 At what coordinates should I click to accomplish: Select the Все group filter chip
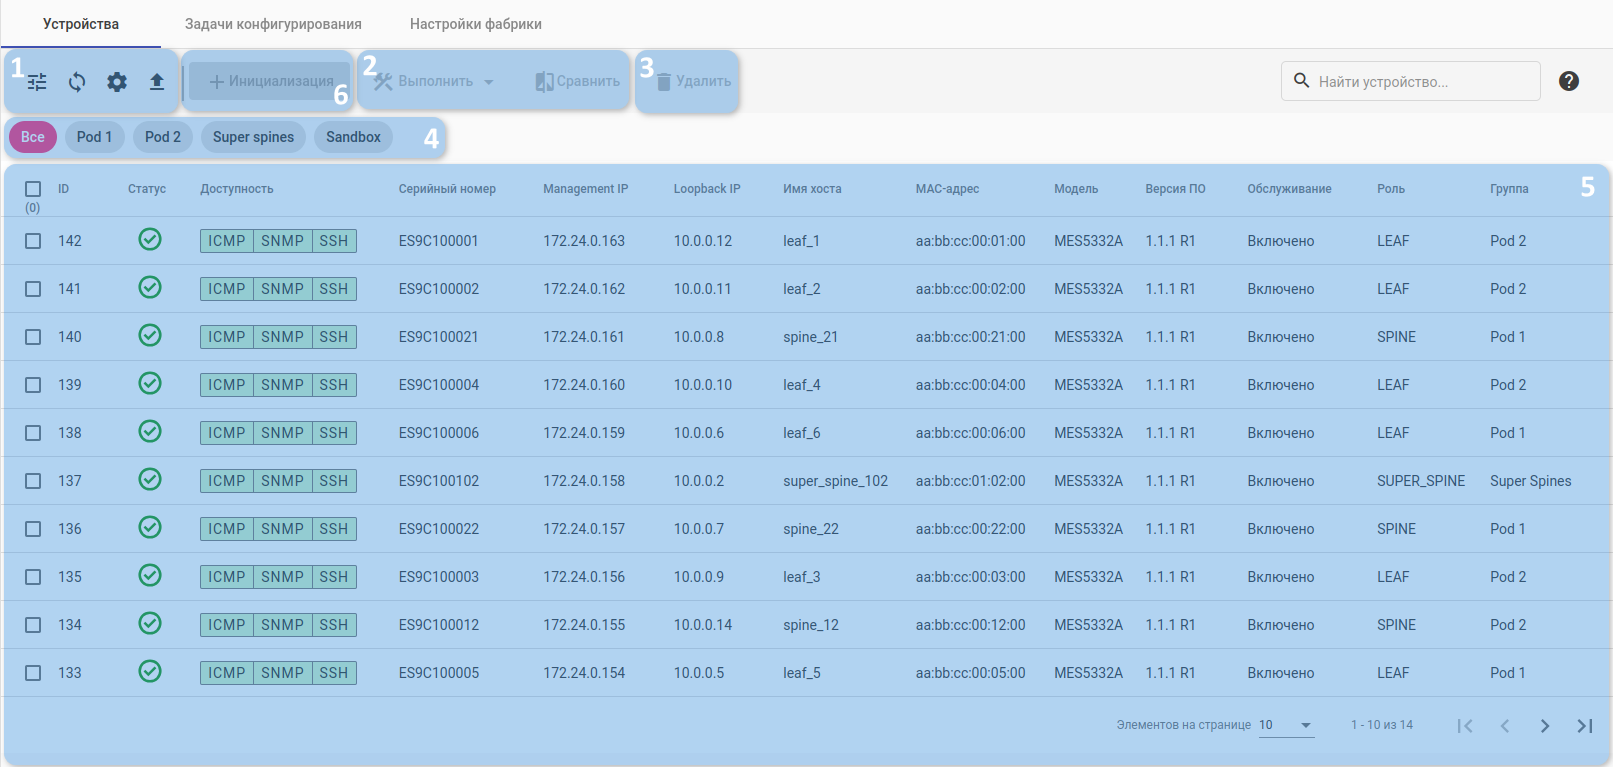coord(33,137)
